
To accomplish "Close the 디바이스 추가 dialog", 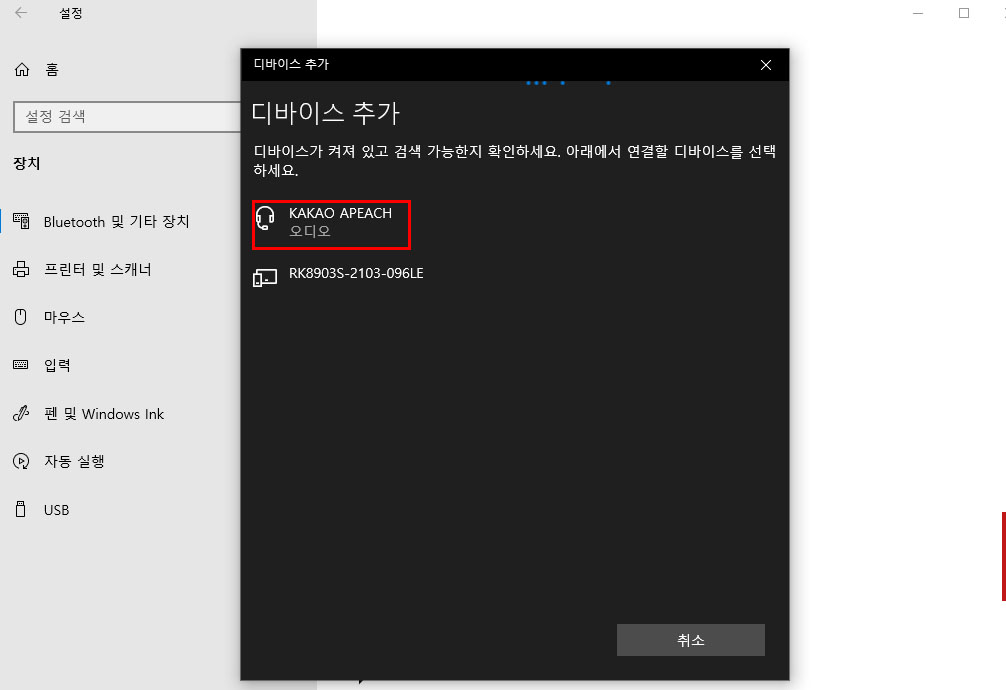I will click(x=765, y=65).
